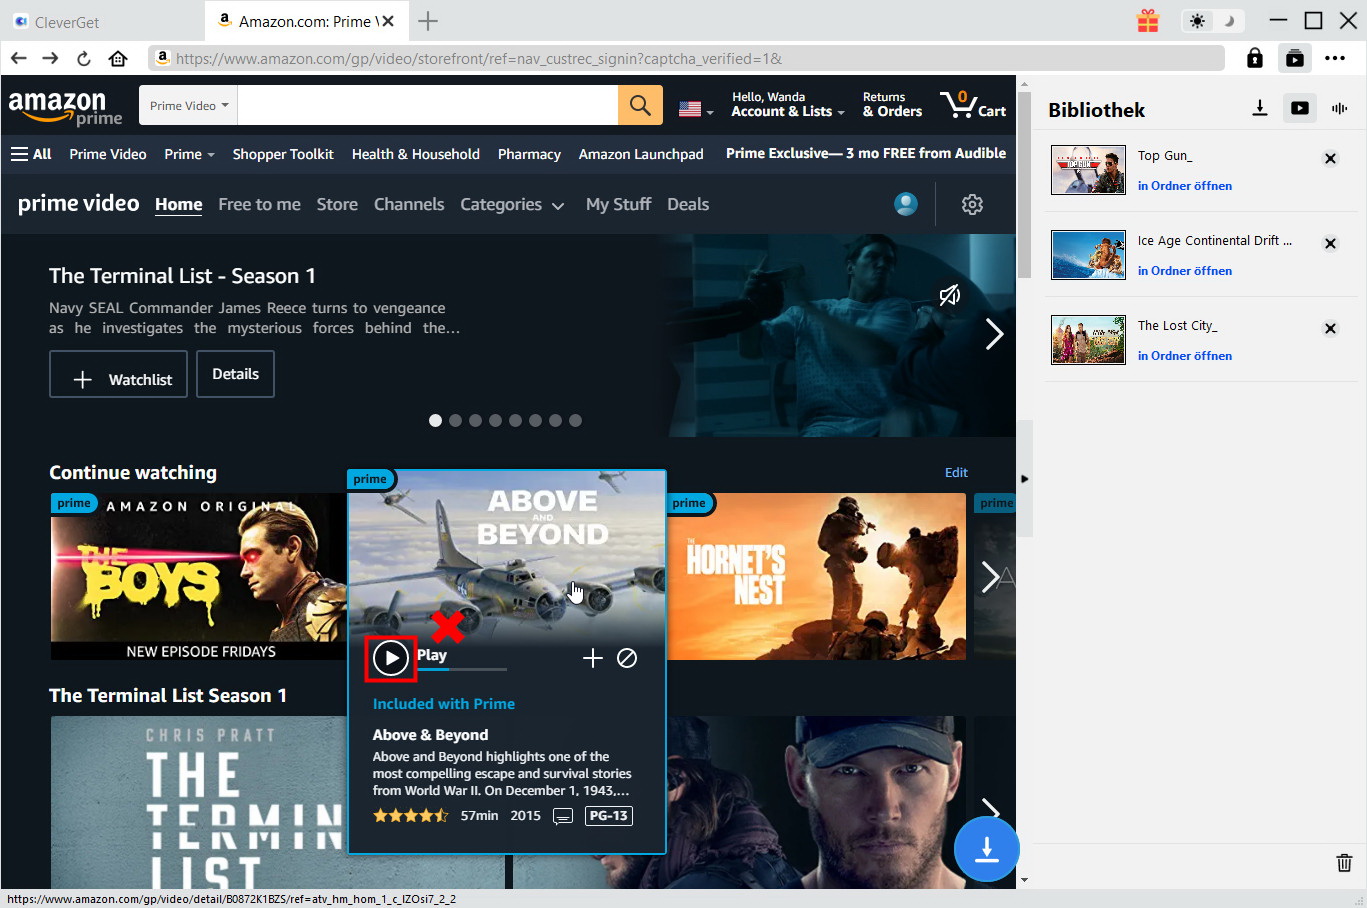The width and height of the screenshot is (1367, 908).
Task: Open the My Stuff tab
Action: (x=618, y=204)
